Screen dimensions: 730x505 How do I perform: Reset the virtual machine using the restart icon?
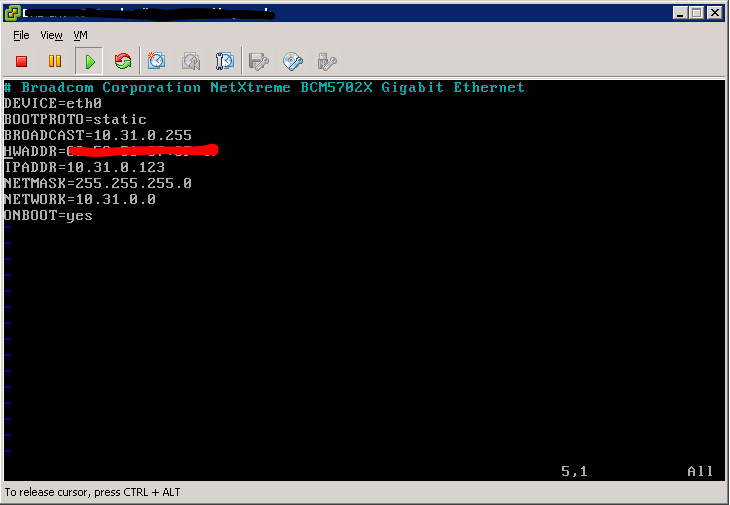[x=123, y=61]
